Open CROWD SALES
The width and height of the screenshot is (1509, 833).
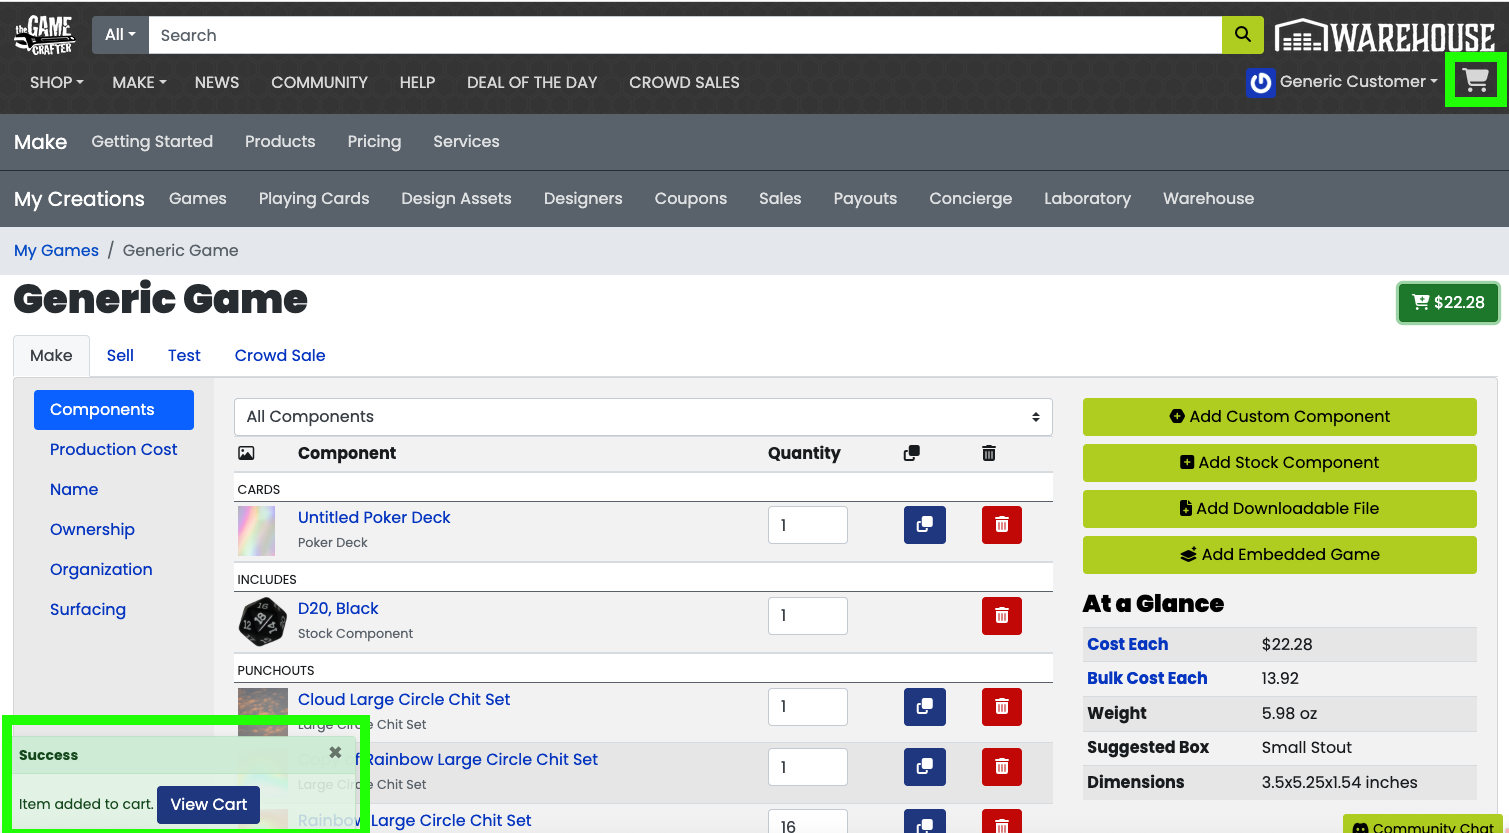click(684, 82)
